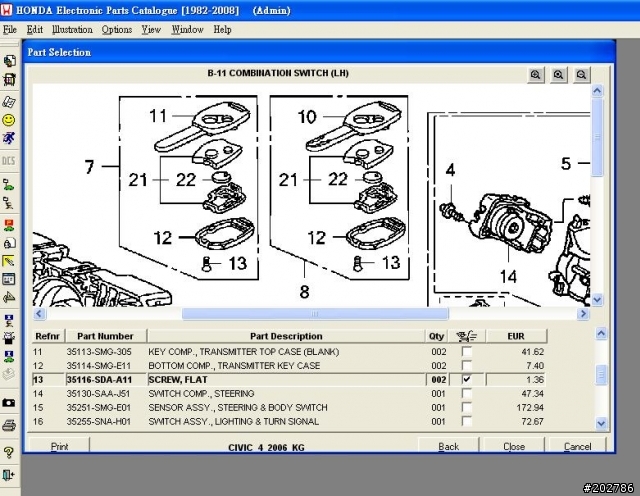This screenshot has width=640, height=496.
Task: Click the illustration horizontal scrollbar thumb
Action: click(x=315, y=314)
